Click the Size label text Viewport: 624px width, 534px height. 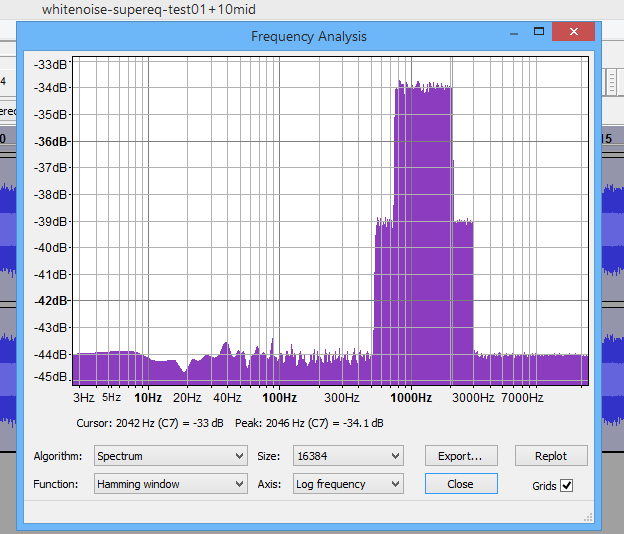pos(269,456)
